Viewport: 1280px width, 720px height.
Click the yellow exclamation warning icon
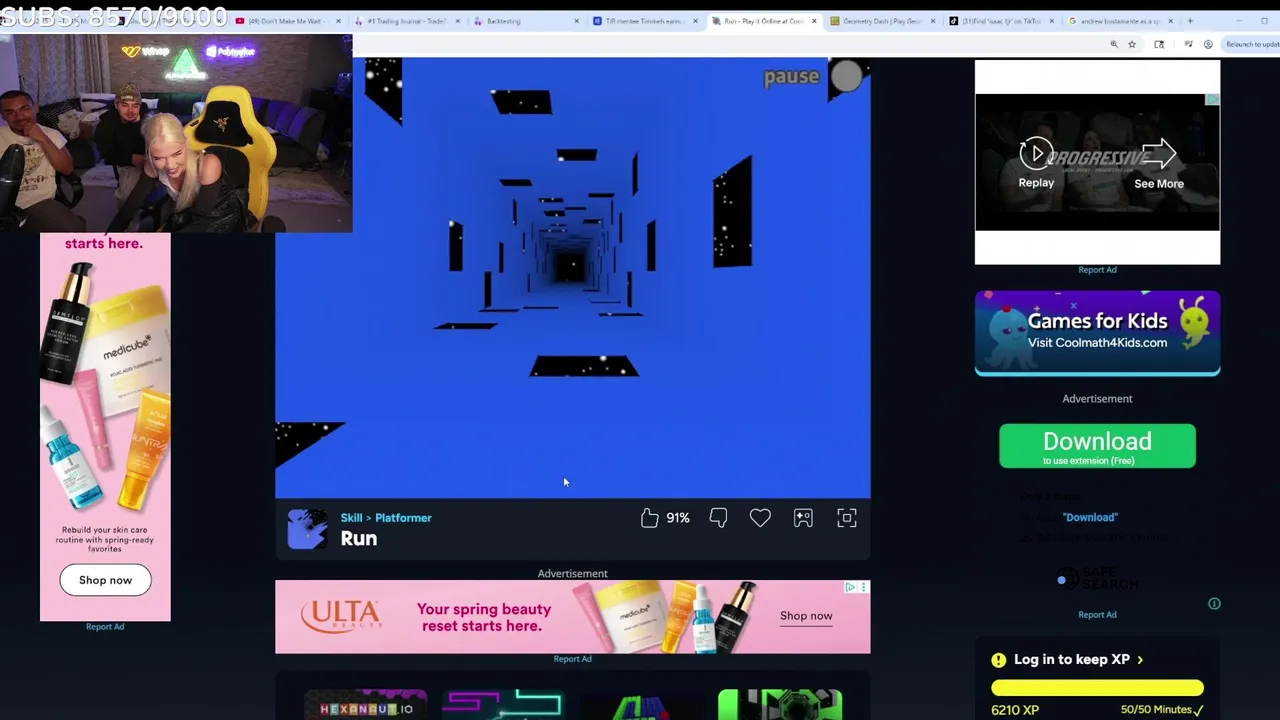[998, 660]
